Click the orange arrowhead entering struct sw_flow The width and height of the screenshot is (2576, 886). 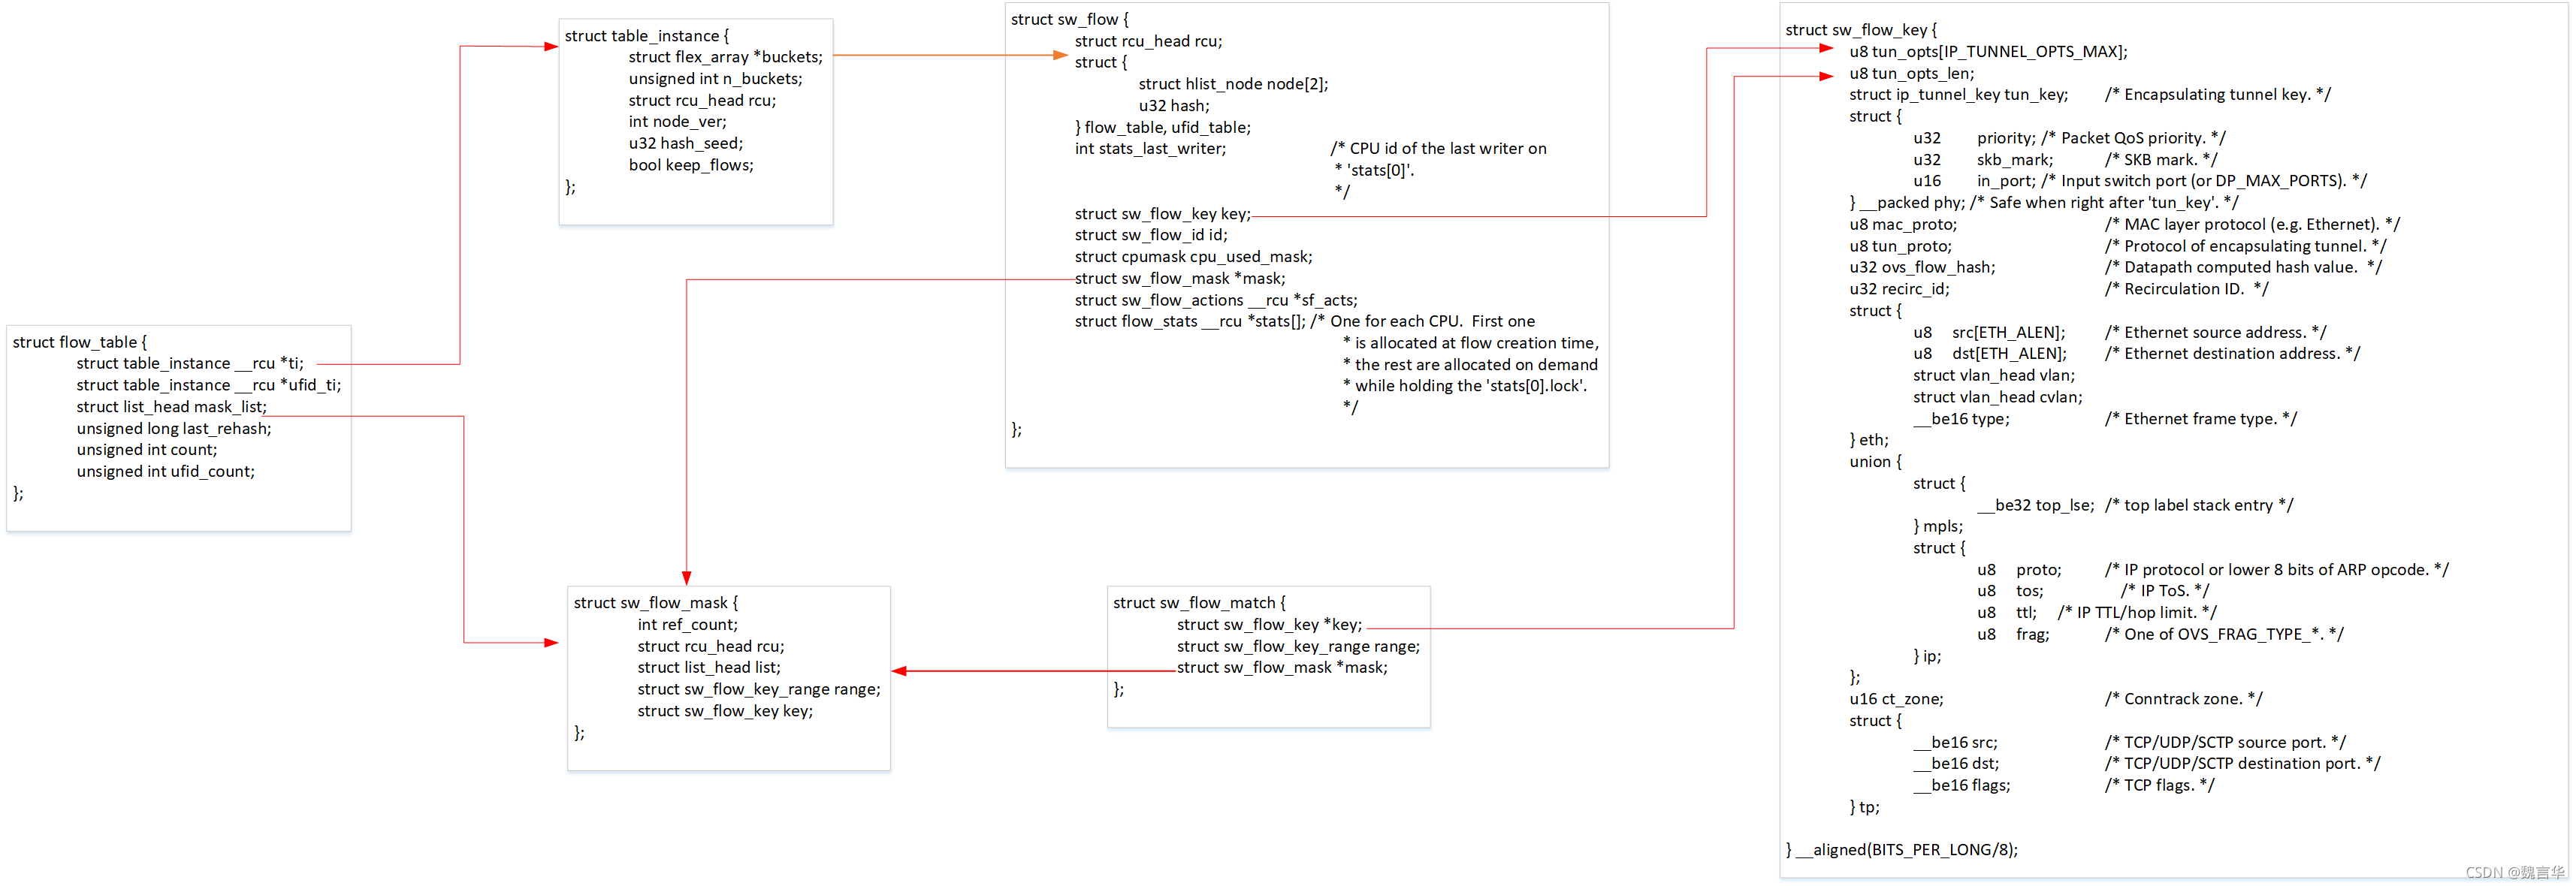(x=1060, y=55)
